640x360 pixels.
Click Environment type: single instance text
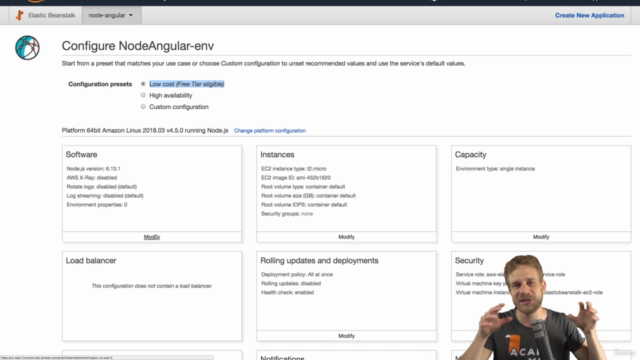(495, 169)
